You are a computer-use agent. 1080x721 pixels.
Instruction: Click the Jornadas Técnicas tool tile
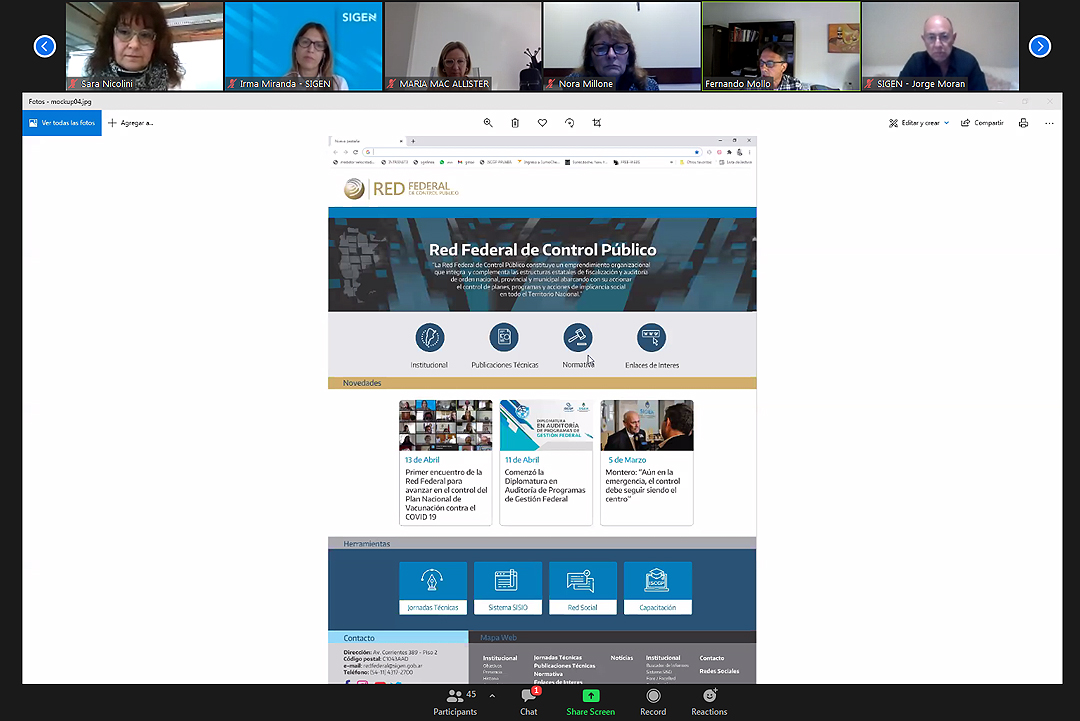pyautogui.click(x=433, y=588)
